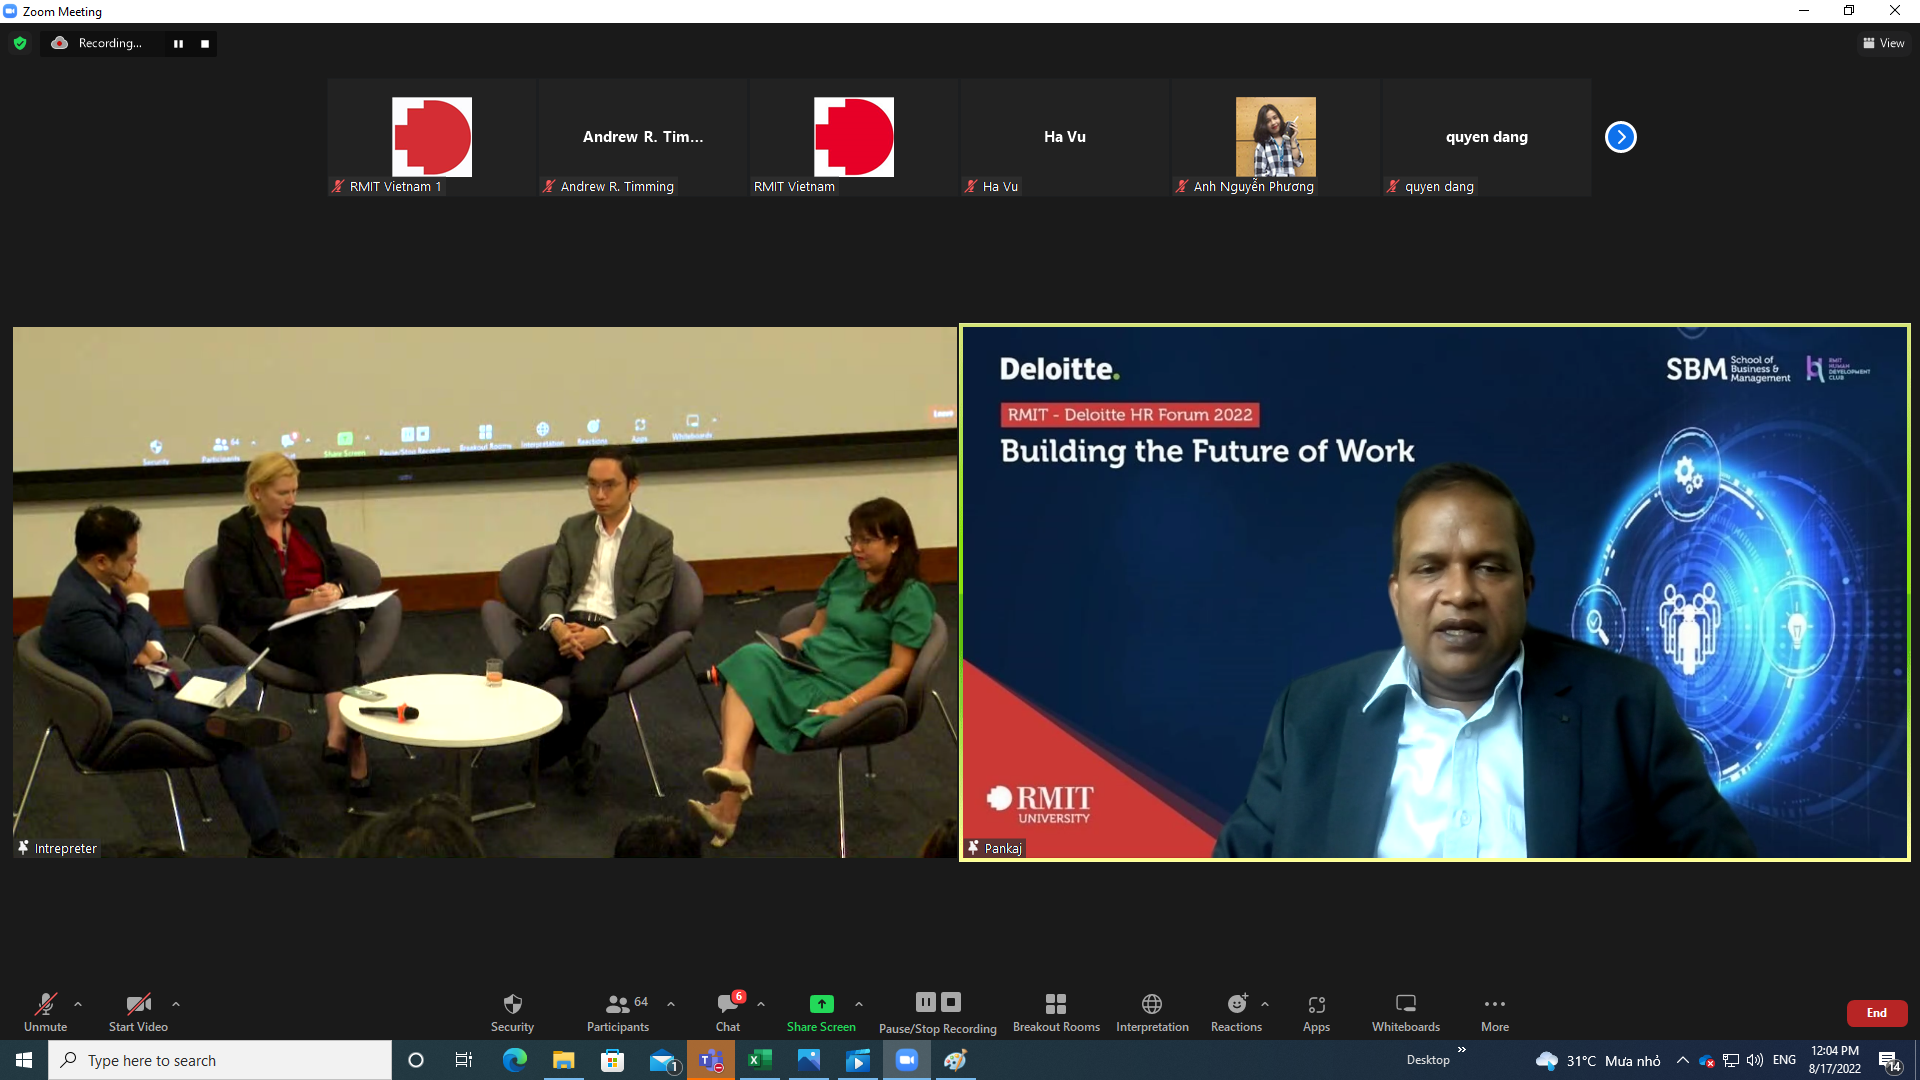Open network settings from system tray
This screenshot has width=1920, height=1080.
pos(1731,1060)
